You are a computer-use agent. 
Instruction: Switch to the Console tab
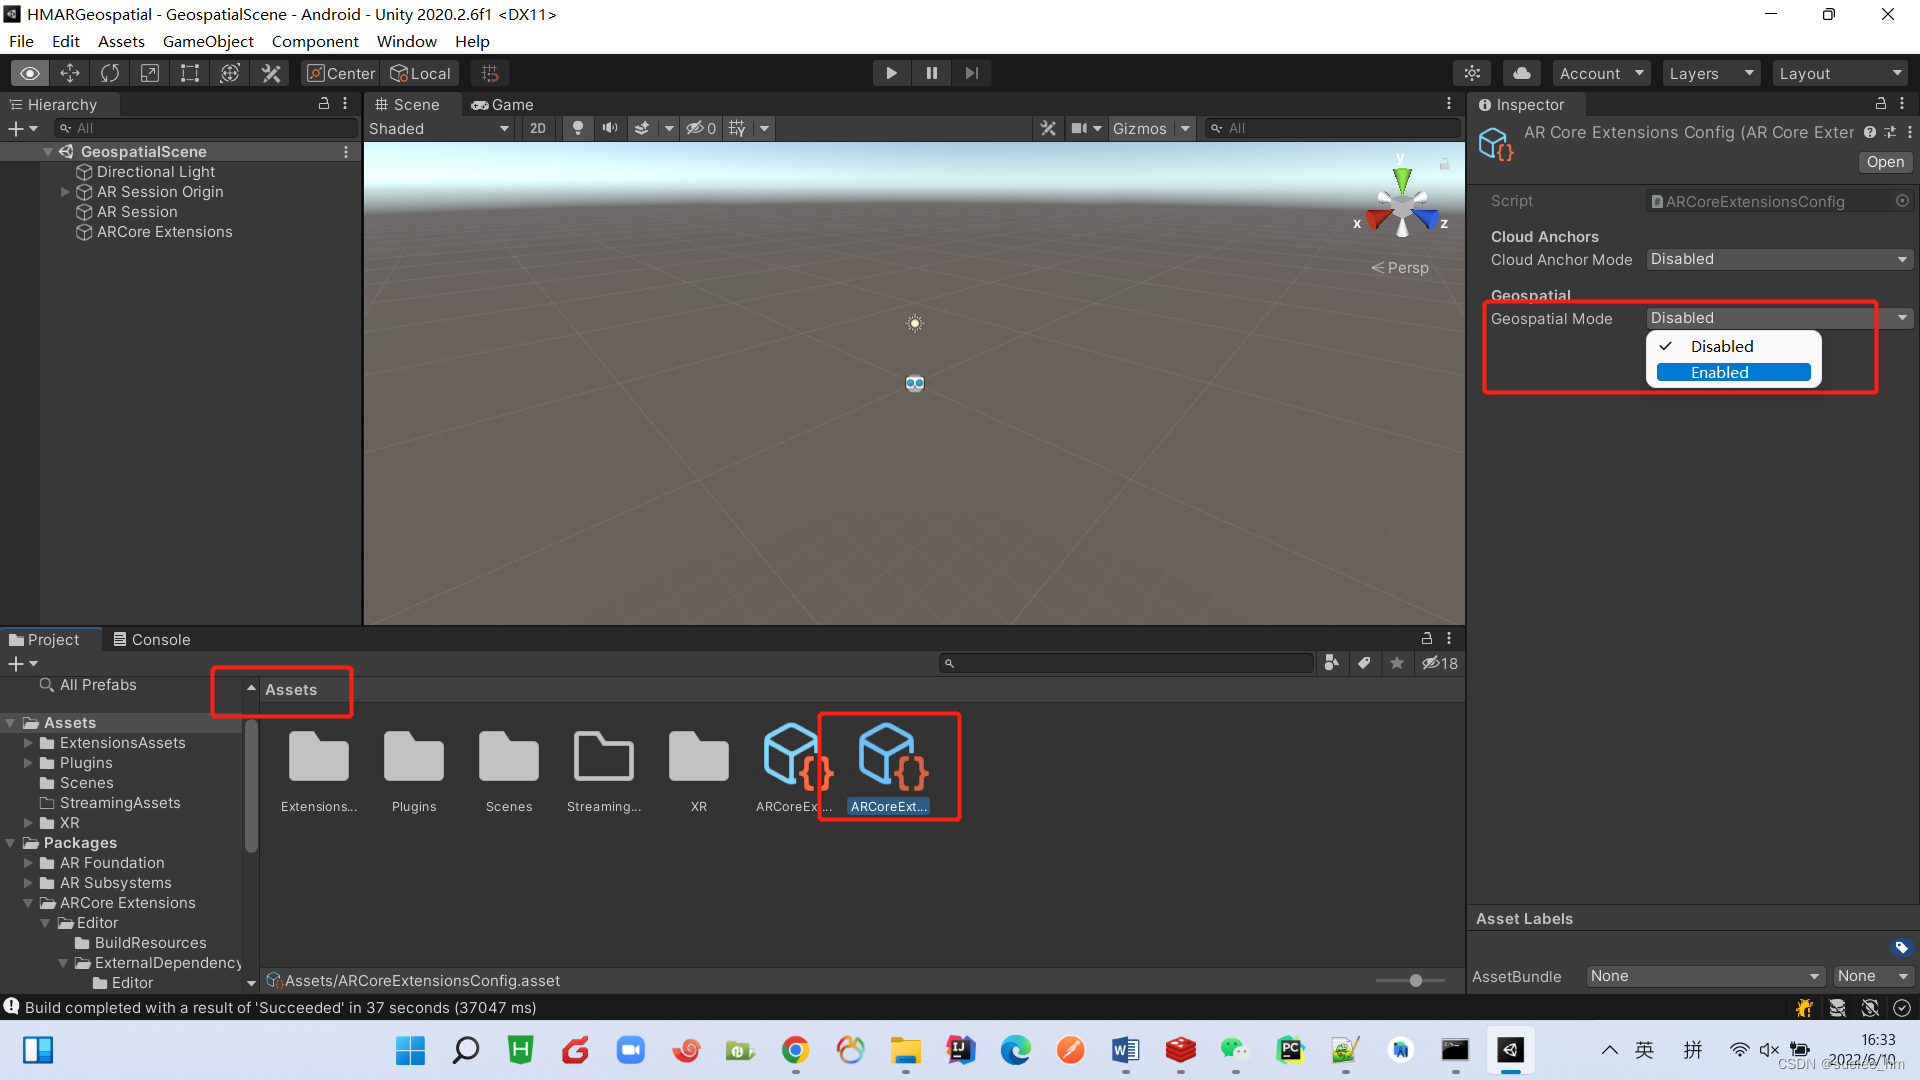click(x=151, y=639)
